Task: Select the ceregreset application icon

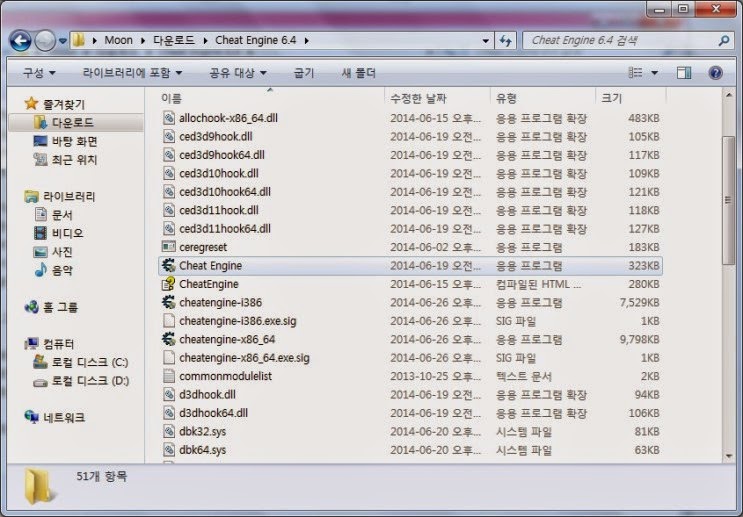Action: (169, 247)
